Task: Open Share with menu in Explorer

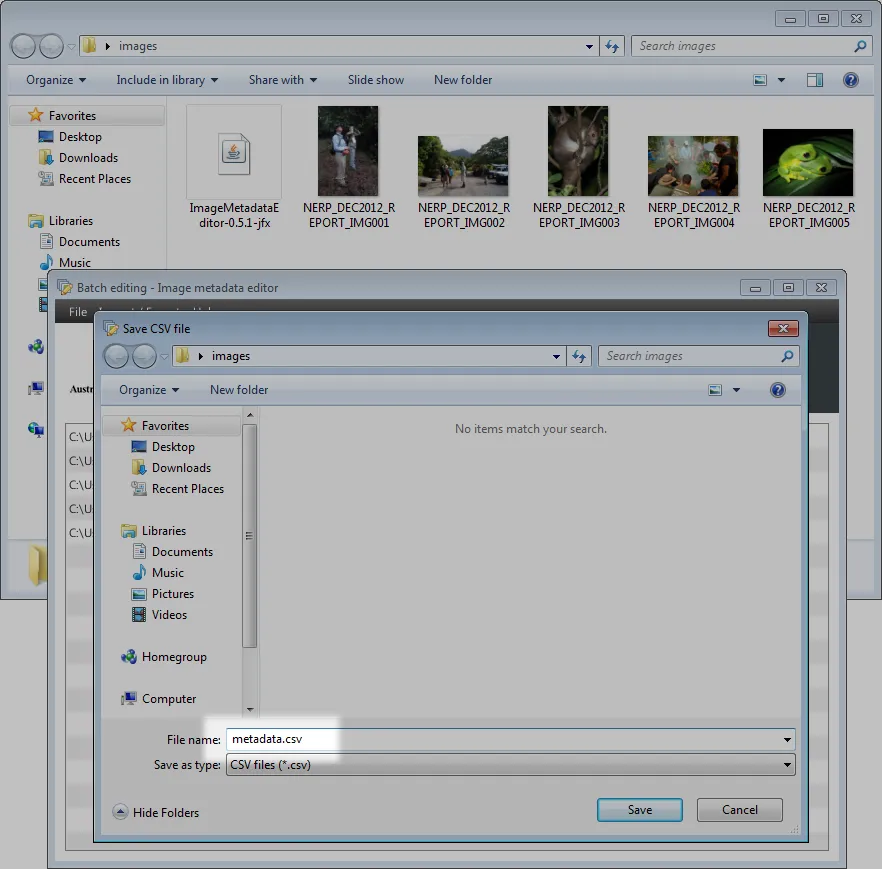Action: (283, 80)
